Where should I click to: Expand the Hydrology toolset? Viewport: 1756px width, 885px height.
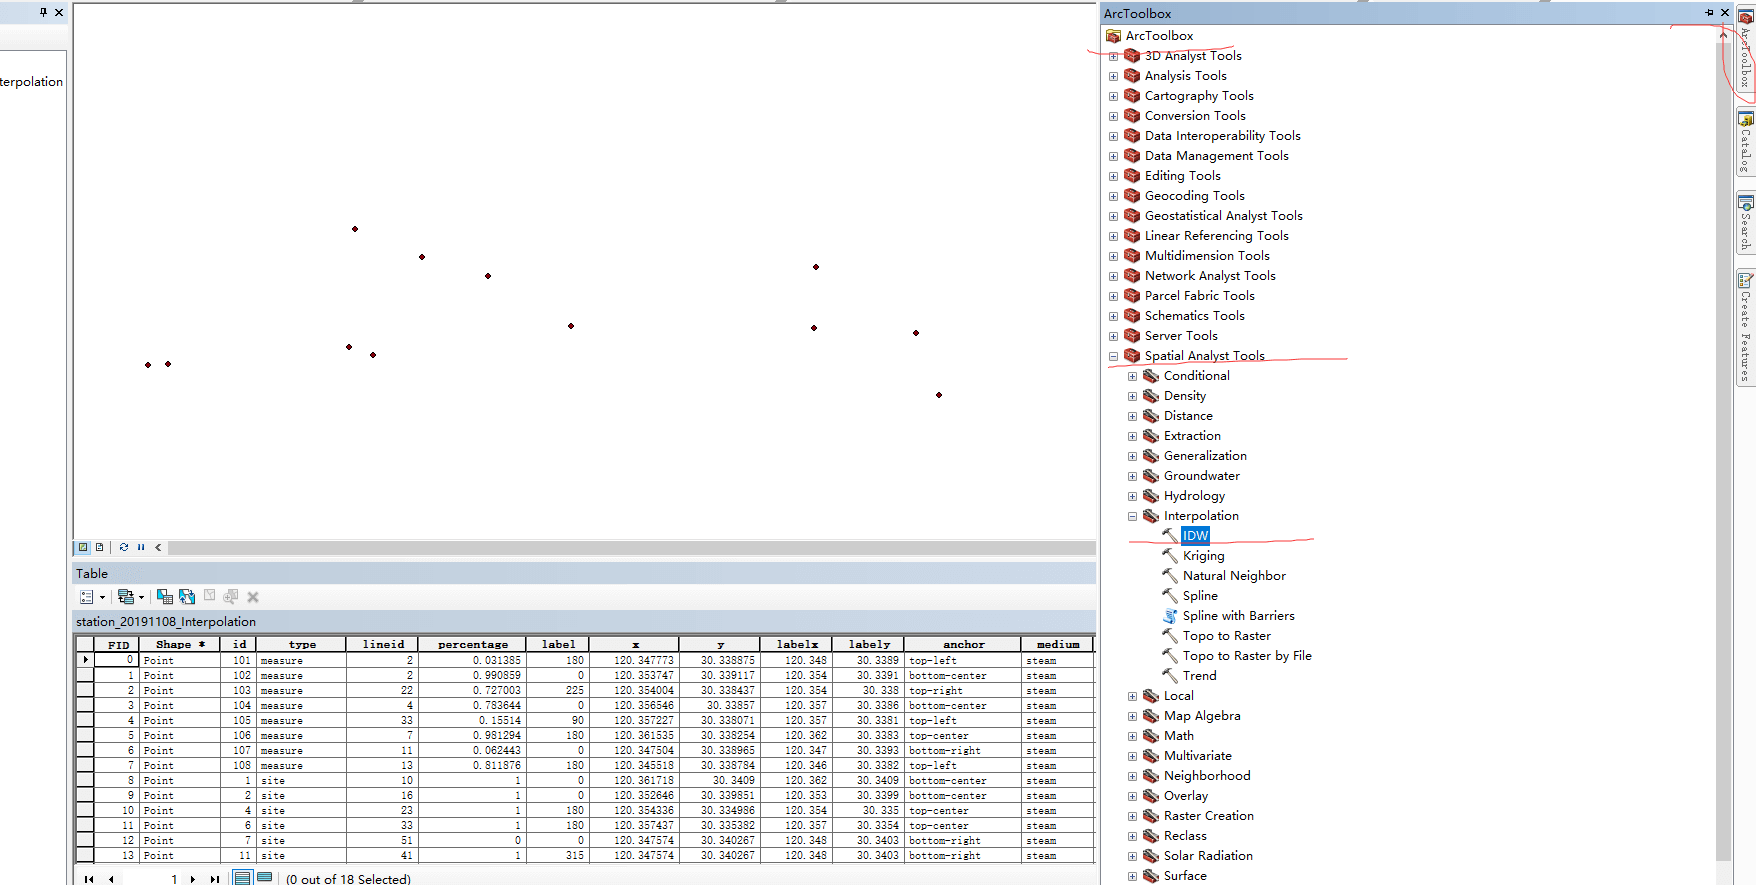pos(1132,496)
